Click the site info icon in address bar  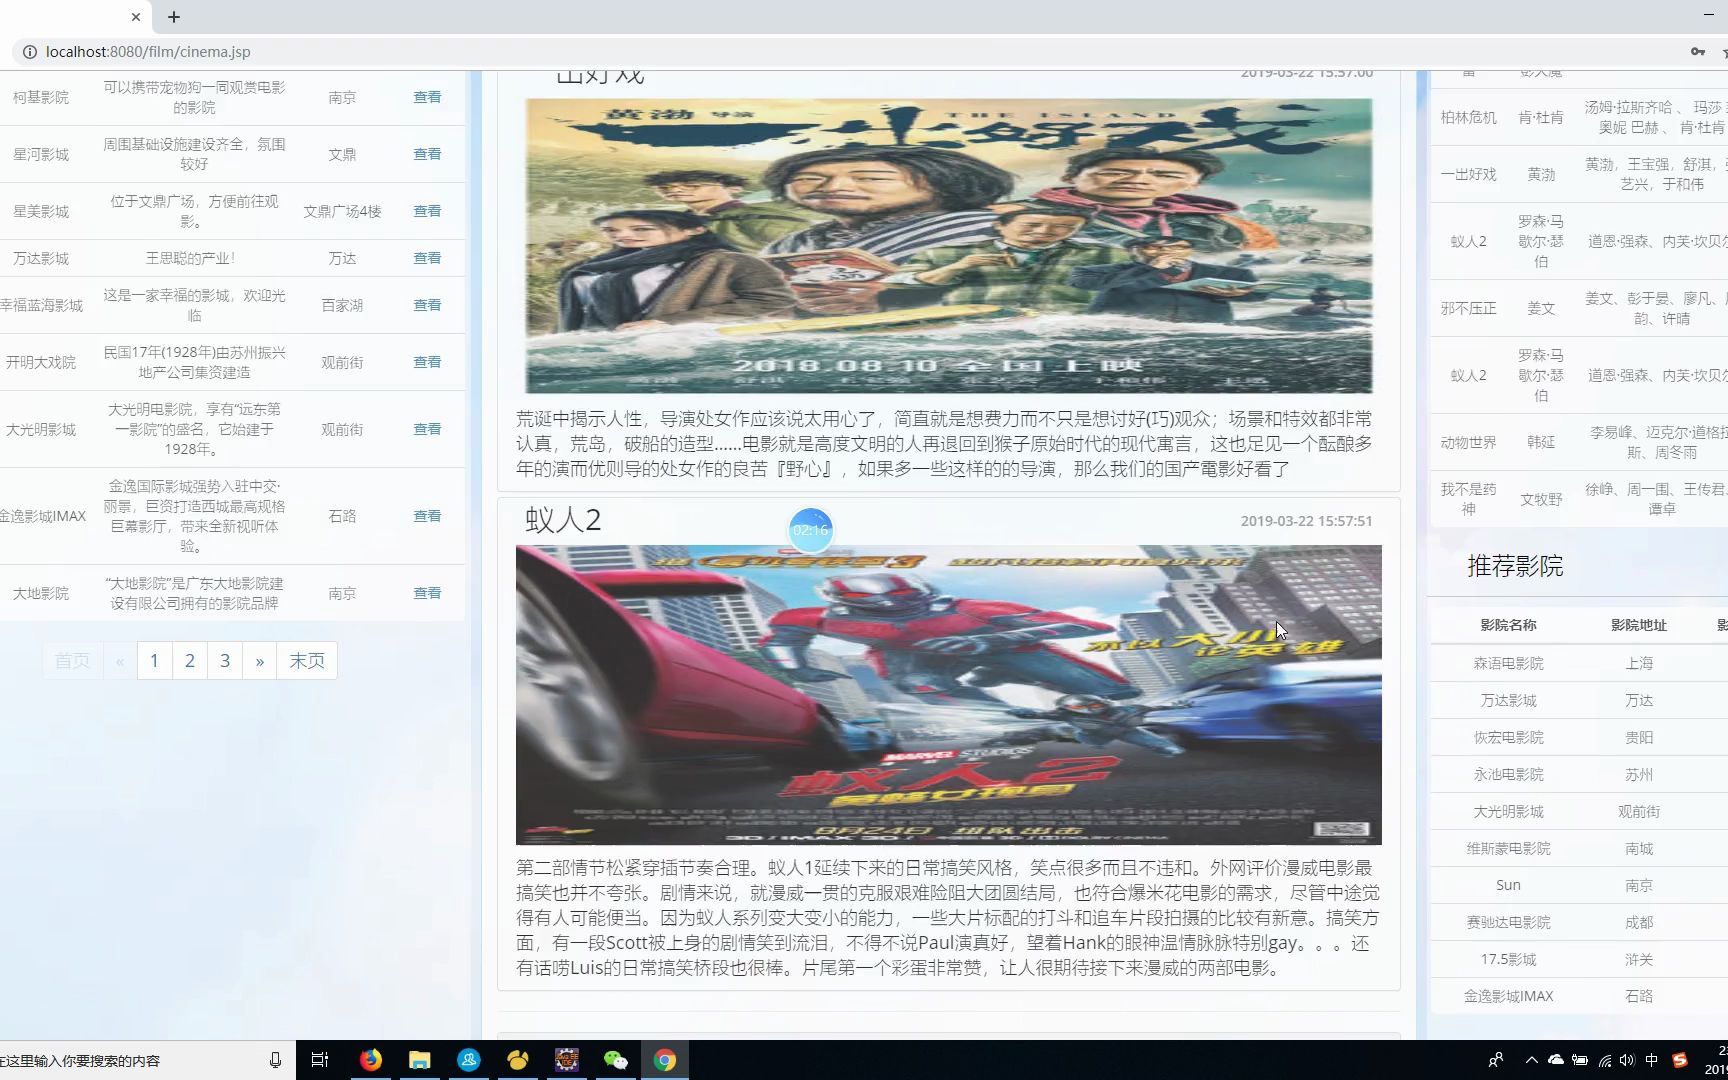[x=30, y=52]
